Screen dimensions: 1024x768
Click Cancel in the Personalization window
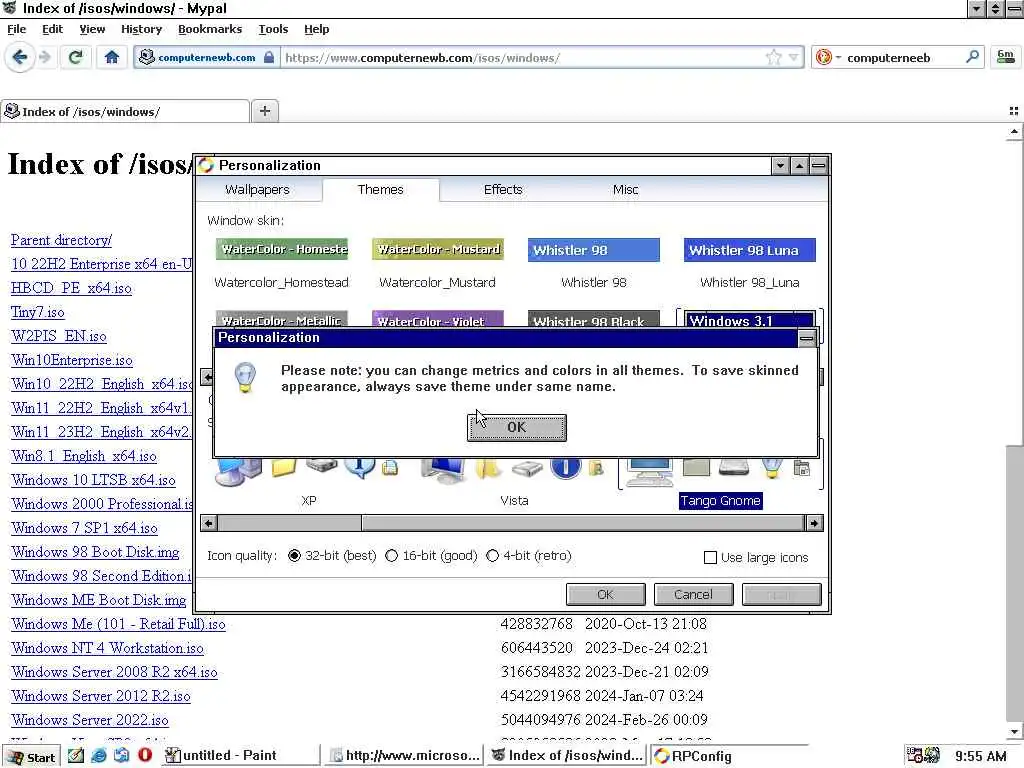tap(694, 594)
